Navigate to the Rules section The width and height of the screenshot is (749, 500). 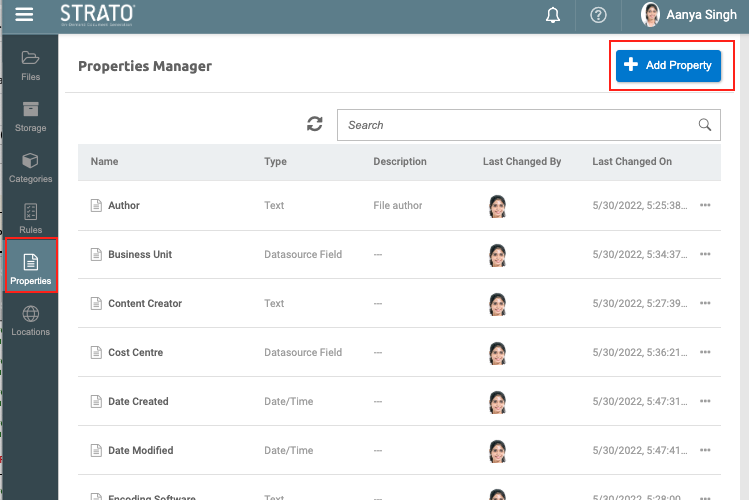pos(30,218)
